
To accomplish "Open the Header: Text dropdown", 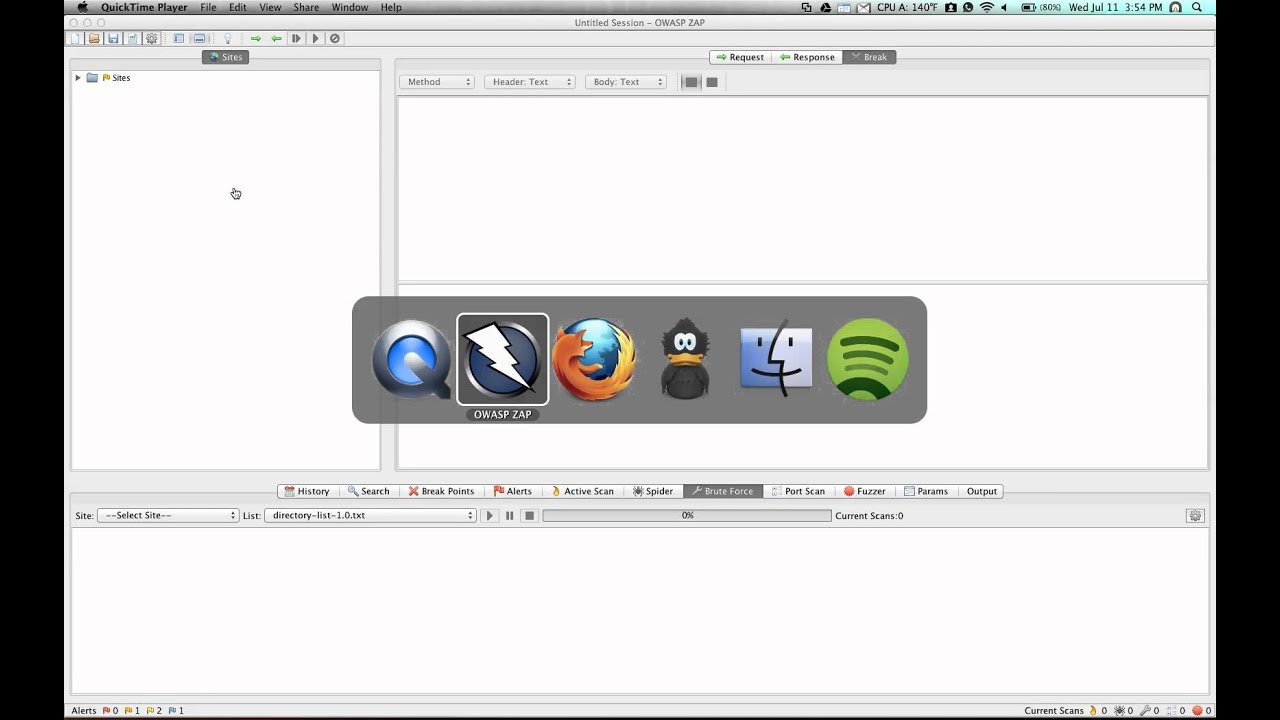I will click(530, 82).
